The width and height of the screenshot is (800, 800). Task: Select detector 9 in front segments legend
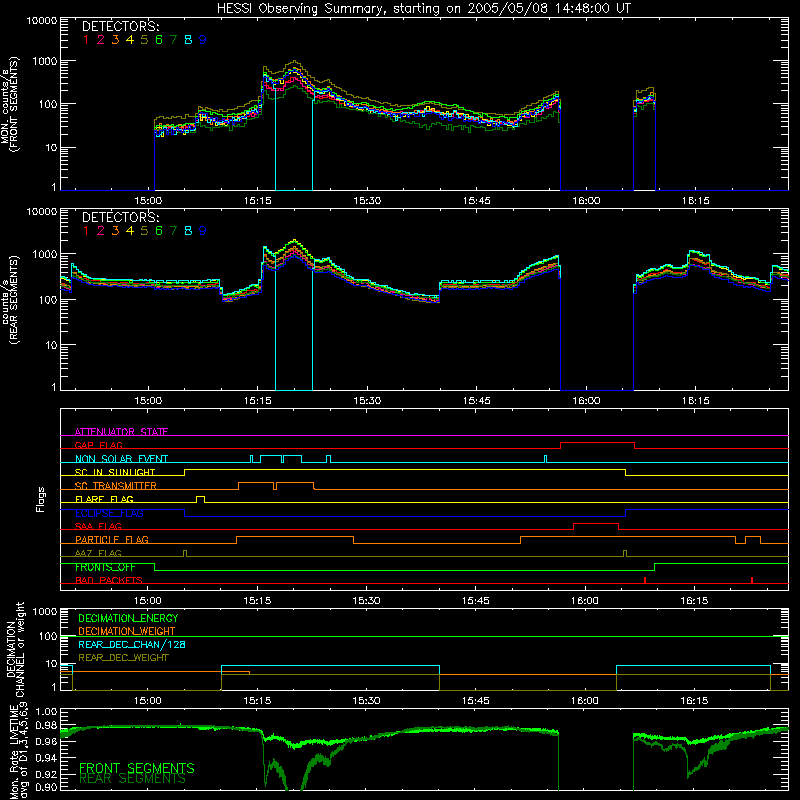coord(203,39)
